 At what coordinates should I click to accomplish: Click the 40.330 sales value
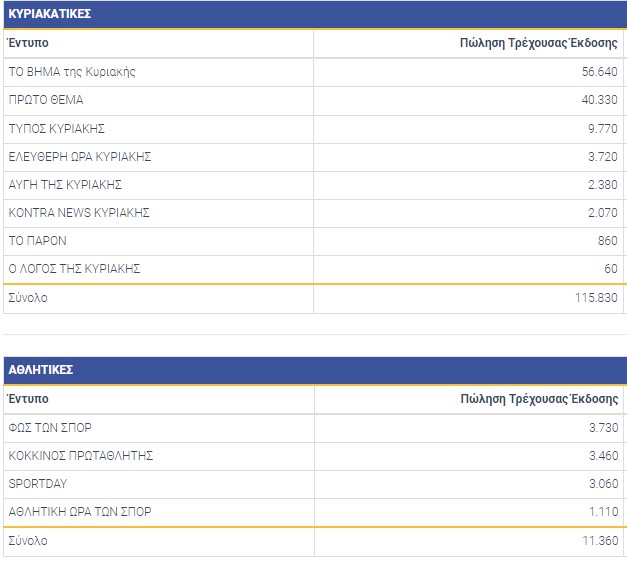599,100
